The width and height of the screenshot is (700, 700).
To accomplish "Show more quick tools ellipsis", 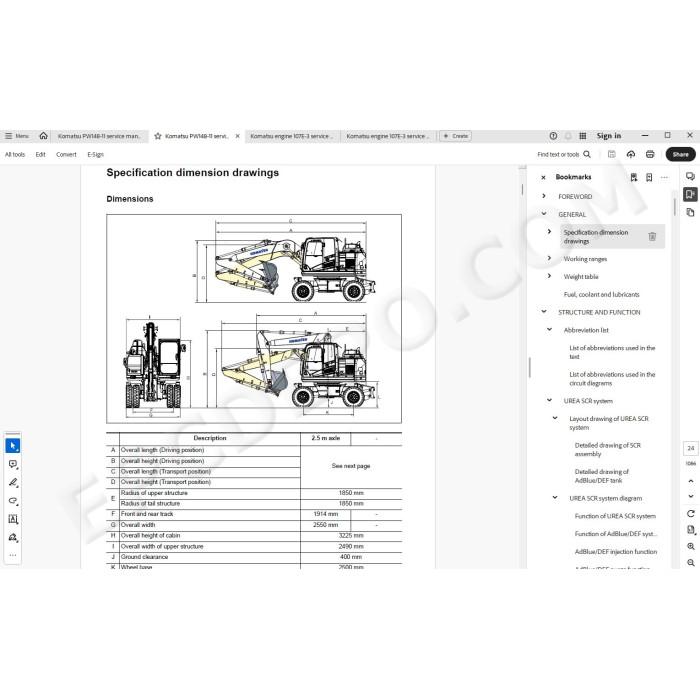I will coord(12,555).
